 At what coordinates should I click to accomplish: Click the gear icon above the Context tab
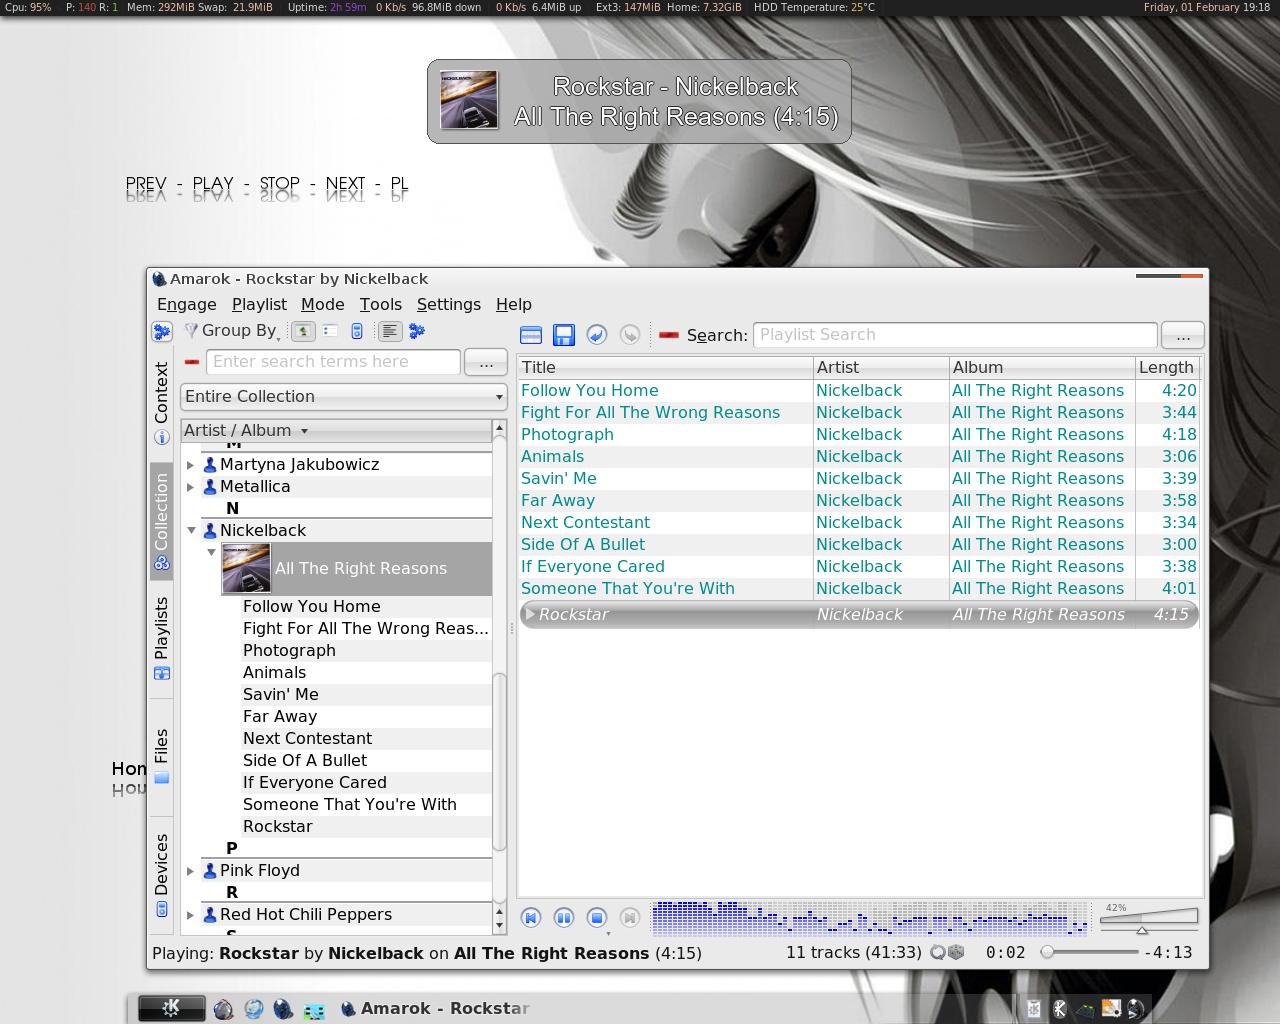coord(161,331)
